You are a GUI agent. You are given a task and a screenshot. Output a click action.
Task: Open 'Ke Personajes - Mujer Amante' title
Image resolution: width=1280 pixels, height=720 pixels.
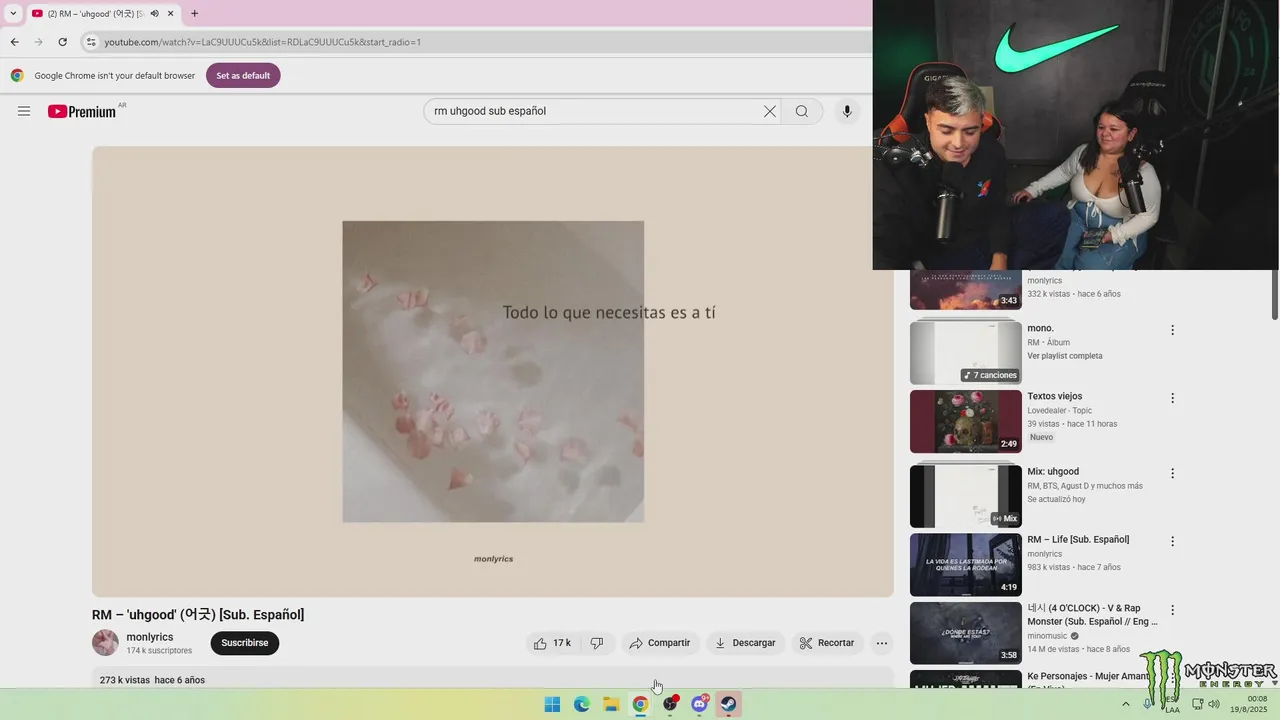point(1088,676)
